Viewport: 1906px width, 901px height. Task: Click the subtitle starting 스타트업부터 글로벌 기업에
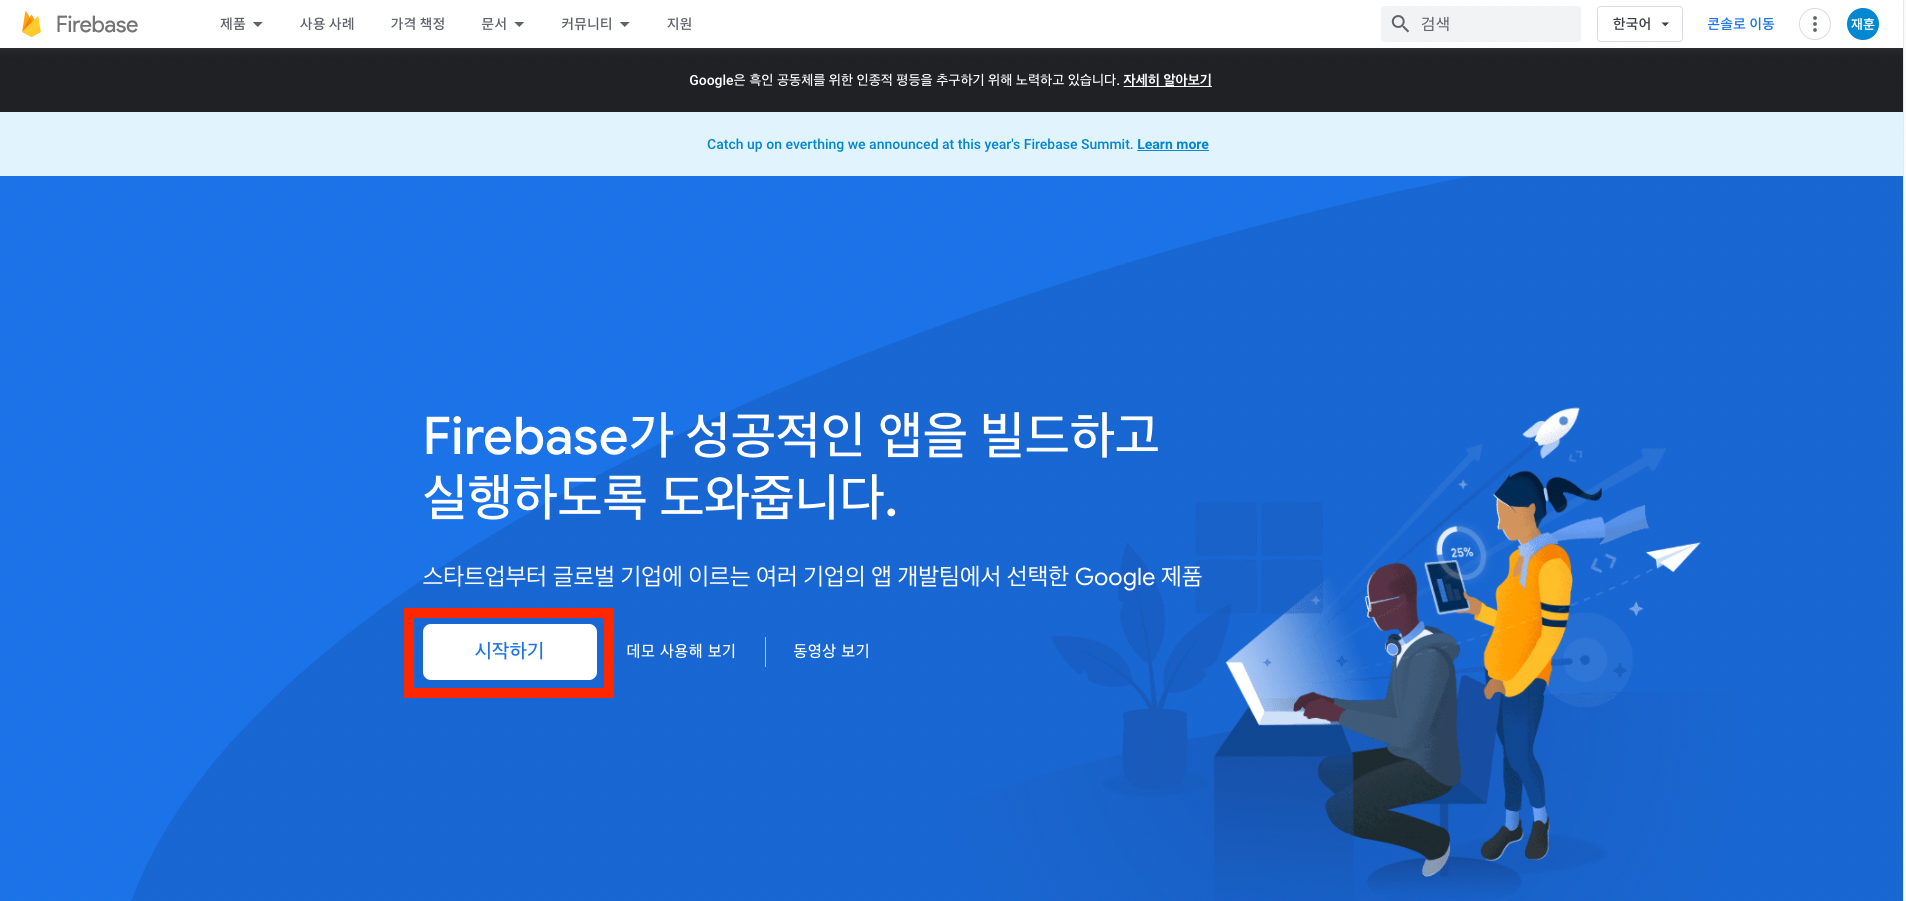(812, 577)
